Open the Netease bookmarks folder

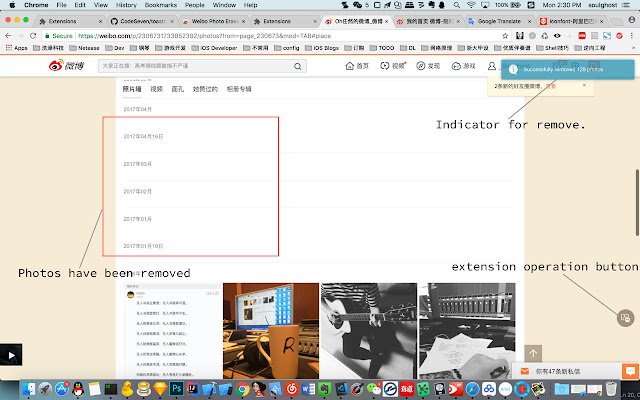click(84, 48)
